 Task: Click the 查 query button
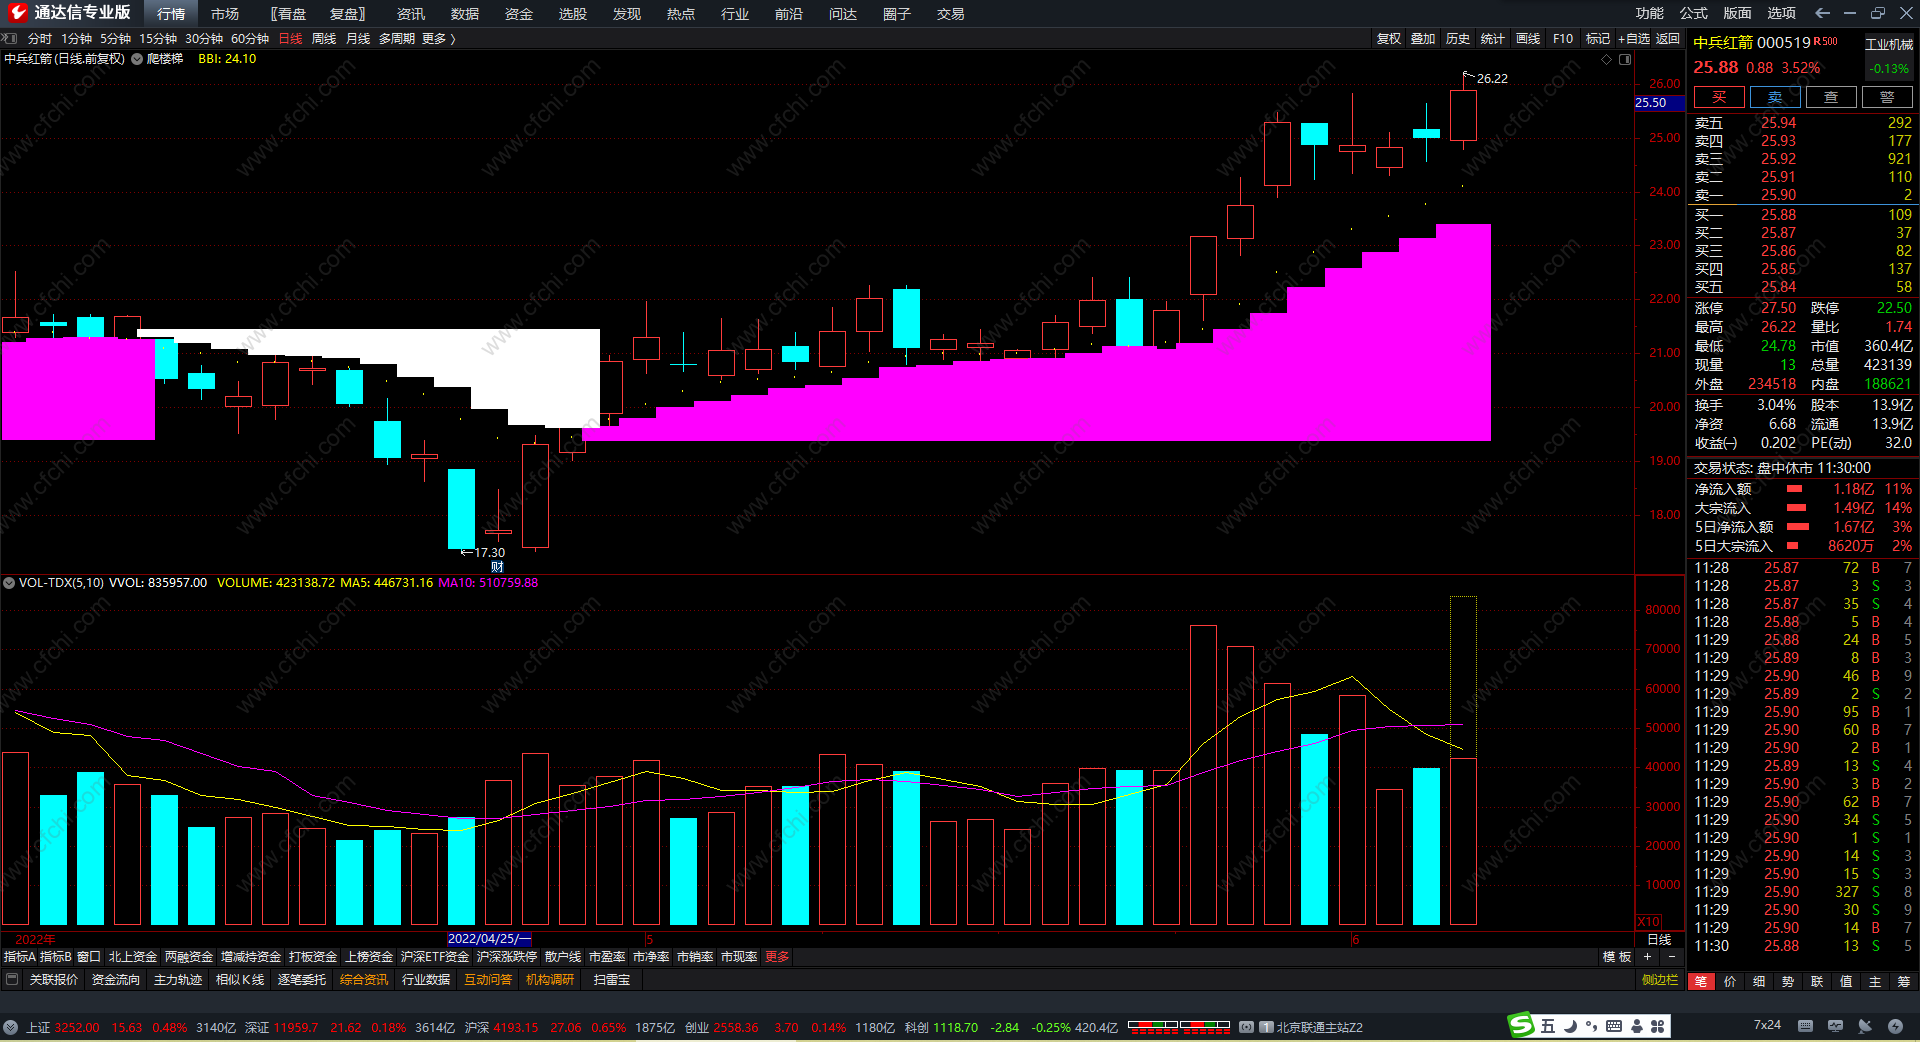pos(1831,97)
